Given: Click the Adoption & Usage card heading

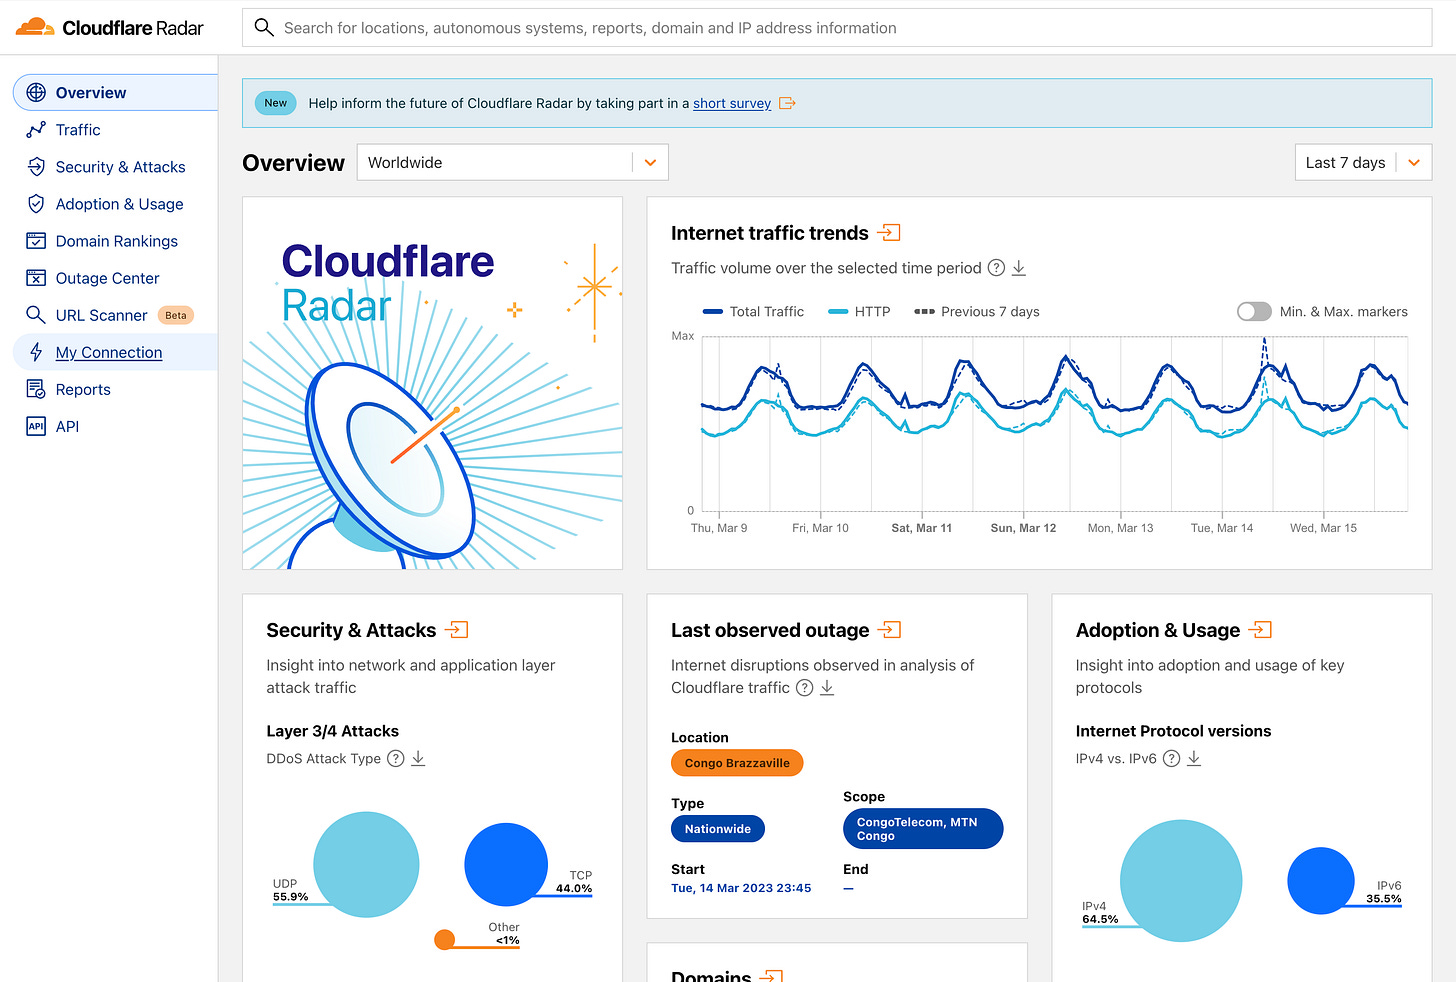Looking at the screenshot, I should click(1158, 630).
